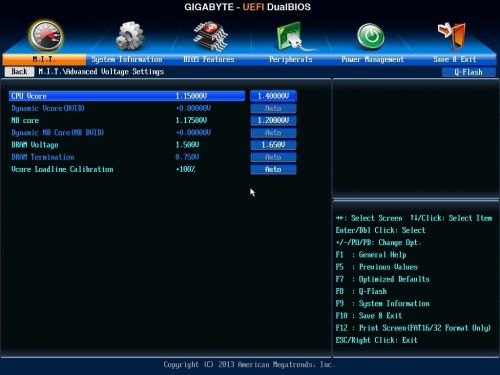Click the F9 System Information hint
The image size is (500, 375).
coord(383,304)
